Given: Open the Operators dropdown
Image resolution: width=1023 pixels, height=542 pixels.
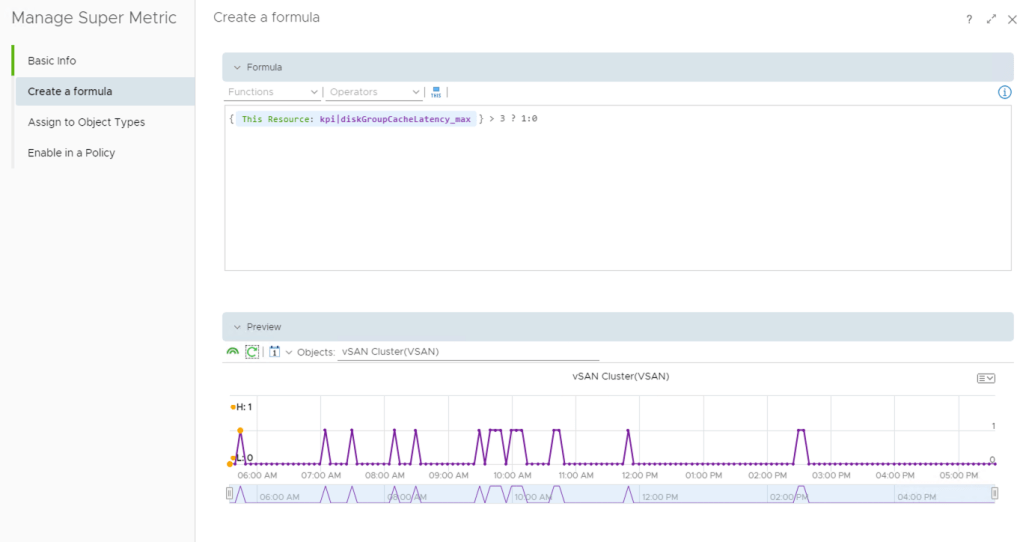Looking at the screenshot, I should coord(375,92).
